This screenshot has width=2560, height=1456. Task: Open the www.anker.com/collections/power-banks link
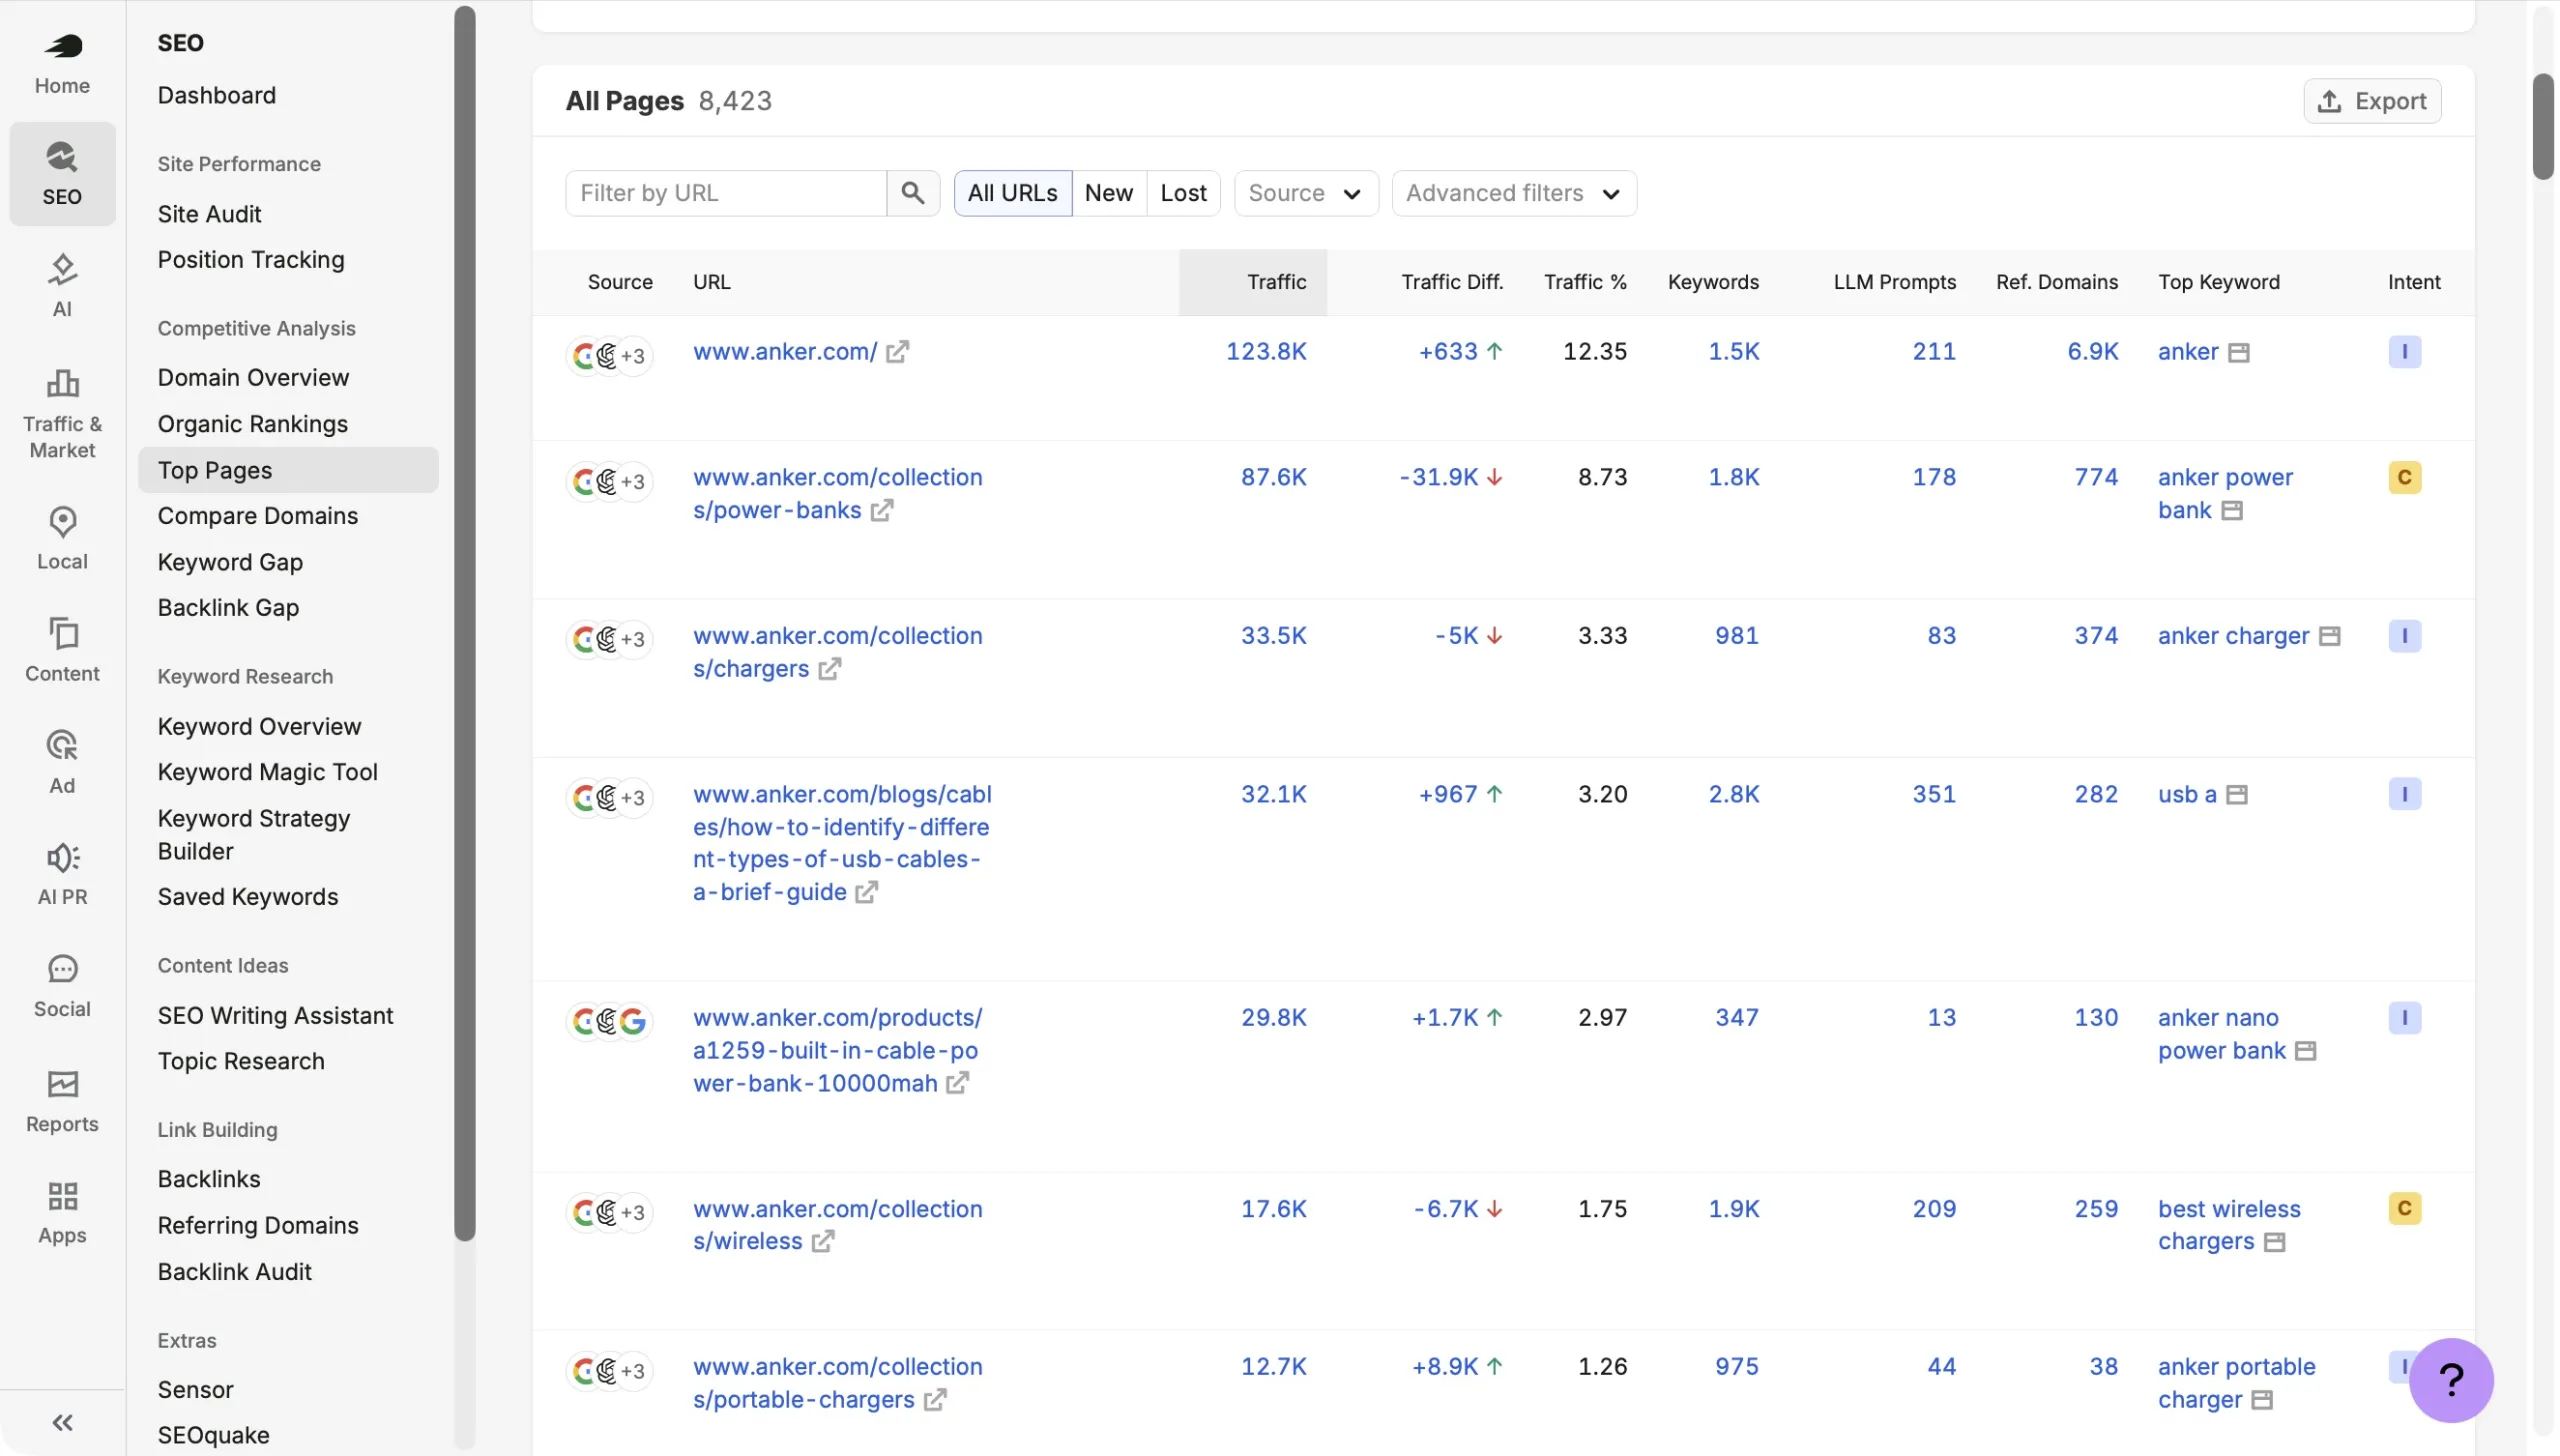click(x=837, y=494)
